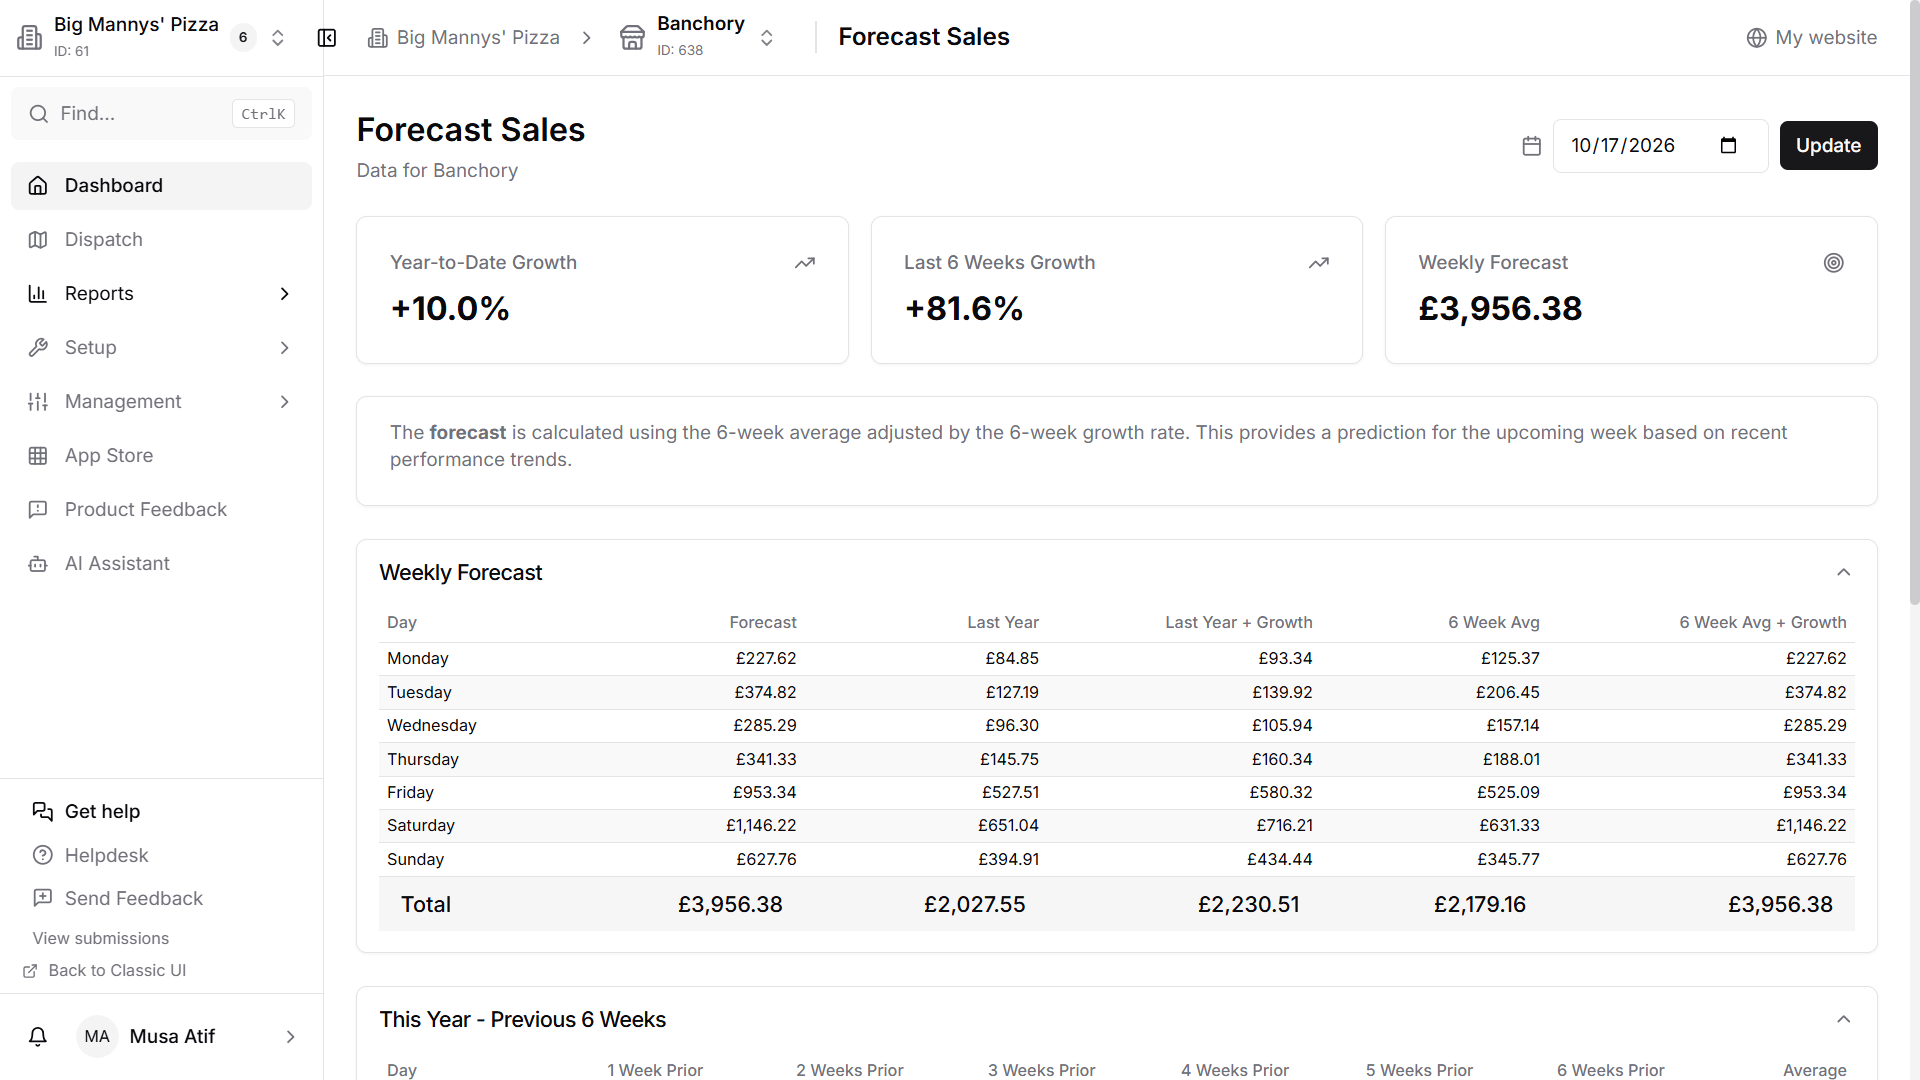Click the Weekly Forecast target icon

1833,263
